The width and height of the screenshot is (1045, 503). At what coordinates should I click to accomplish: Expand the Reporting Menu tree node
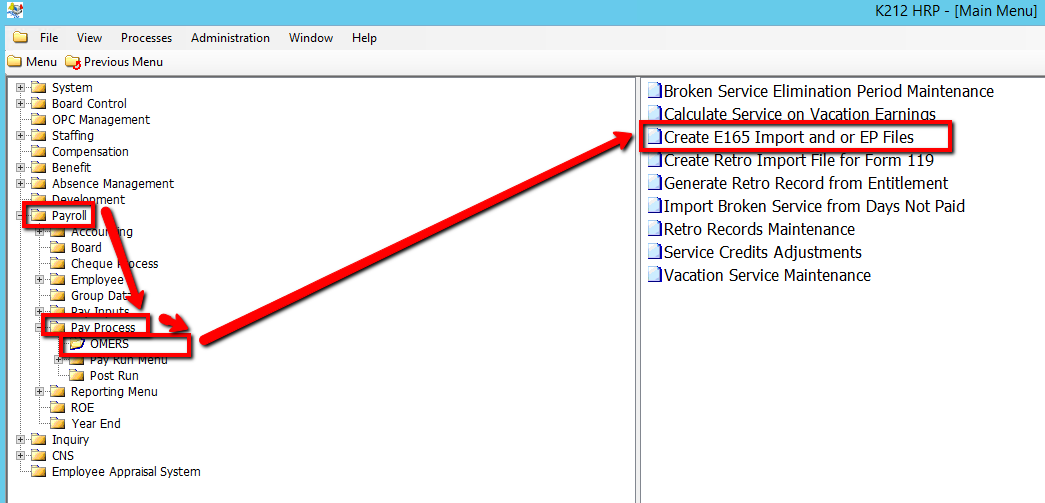click(x=40, y=392)
